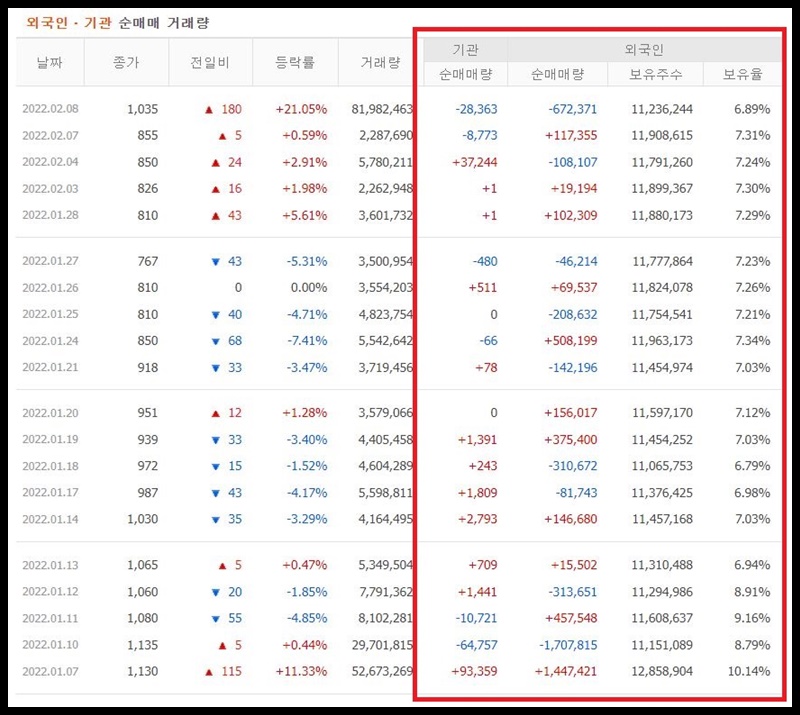Click the -64,757 institution net value
The height and width of the screenshot is (715, 800).
476,645
